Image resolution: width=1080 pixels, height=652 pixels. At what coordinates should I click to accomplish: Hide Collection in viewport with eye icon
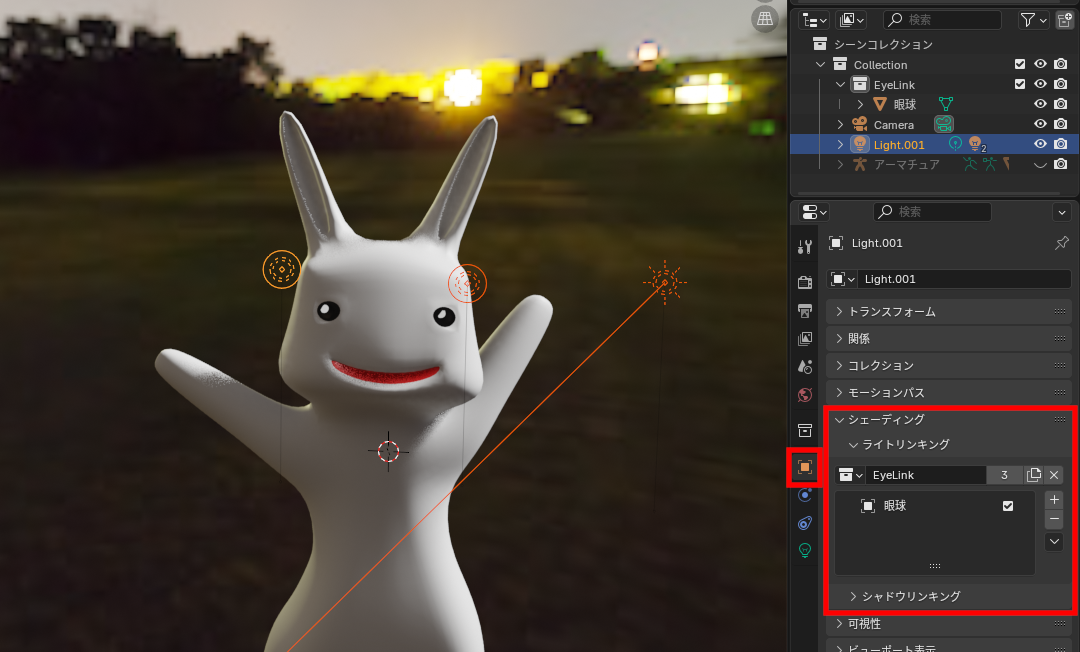pos(1040,64)
